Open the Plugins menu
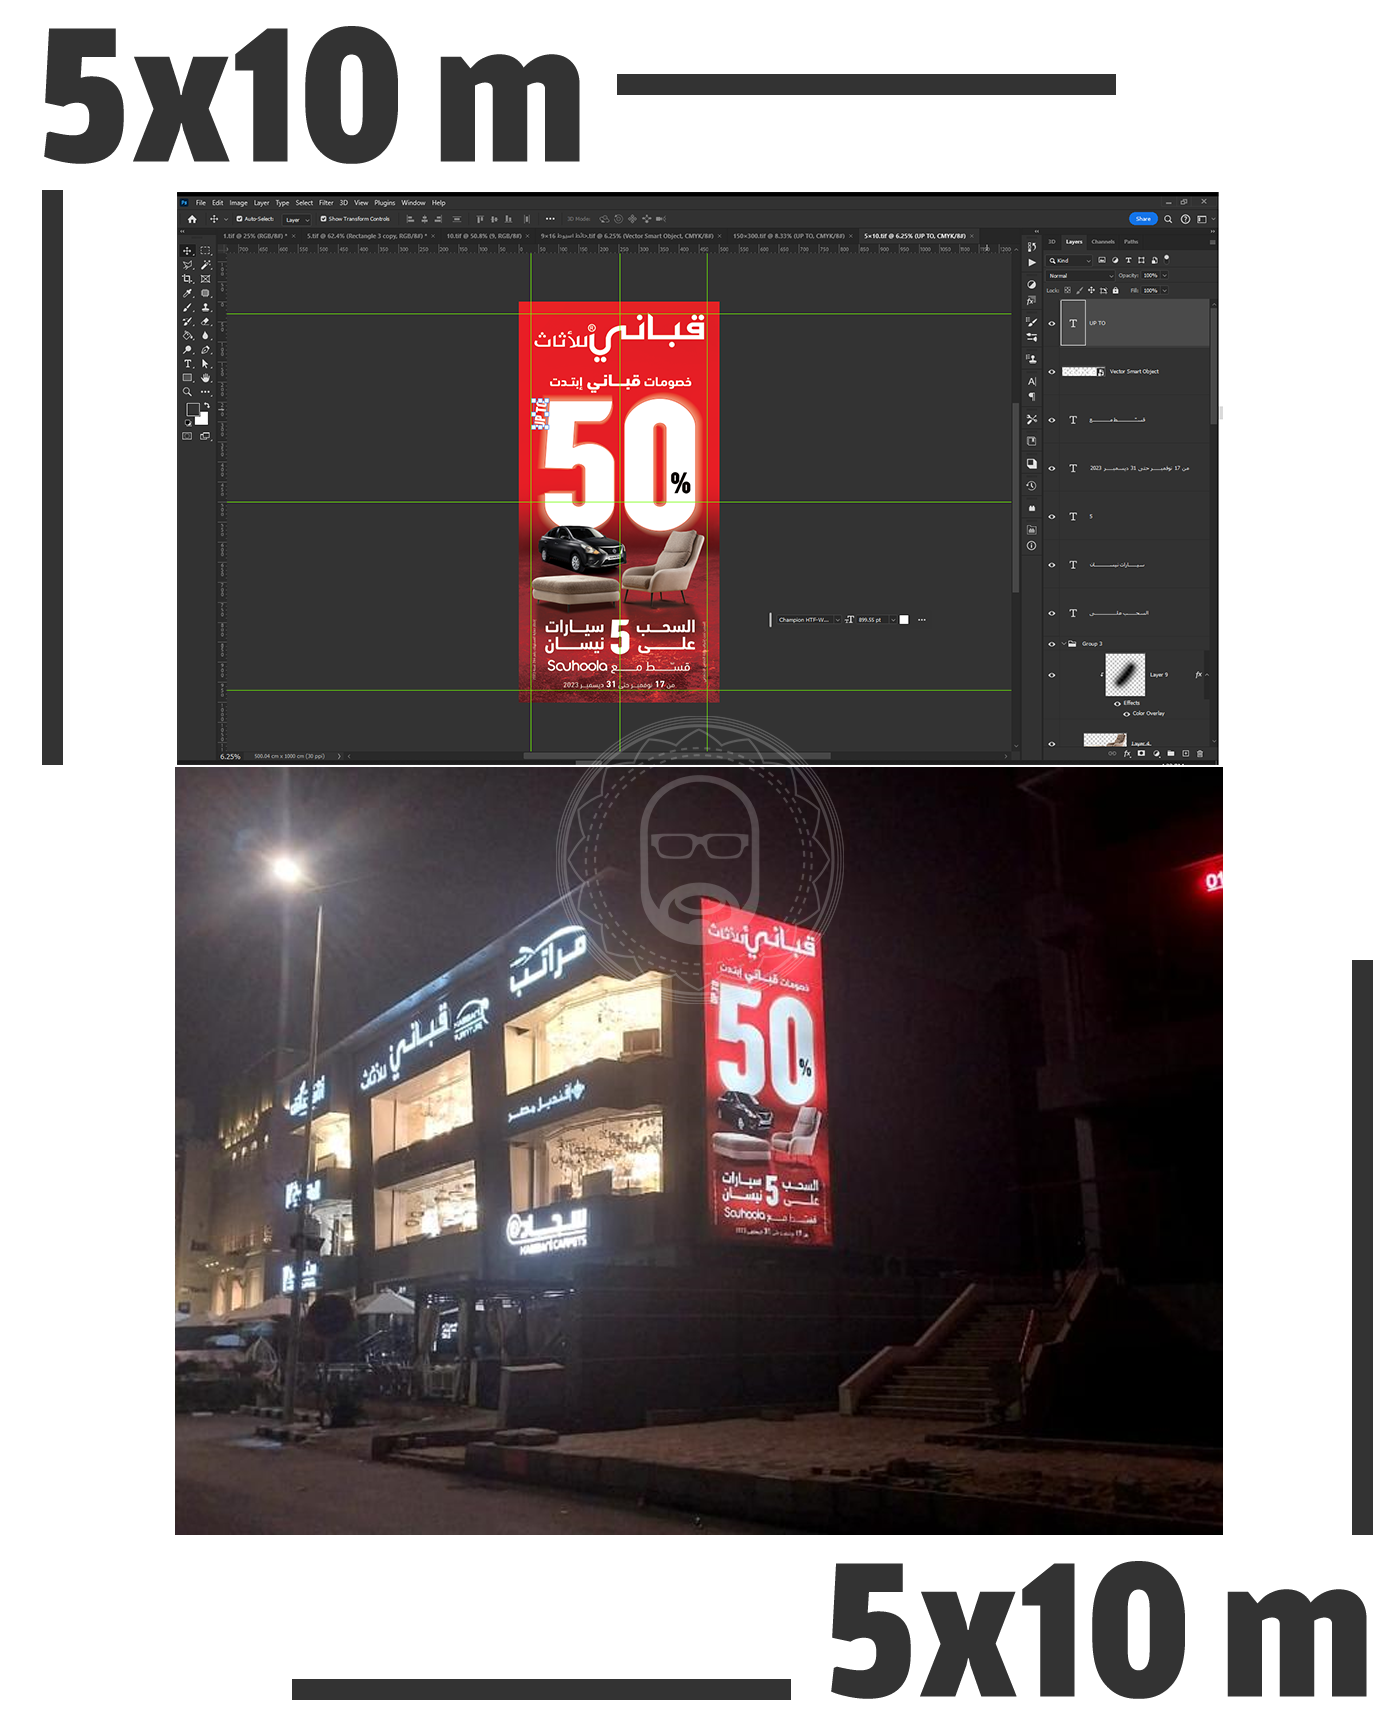The height and width of the screenshot is (1720, 1400). coord(385,203)
